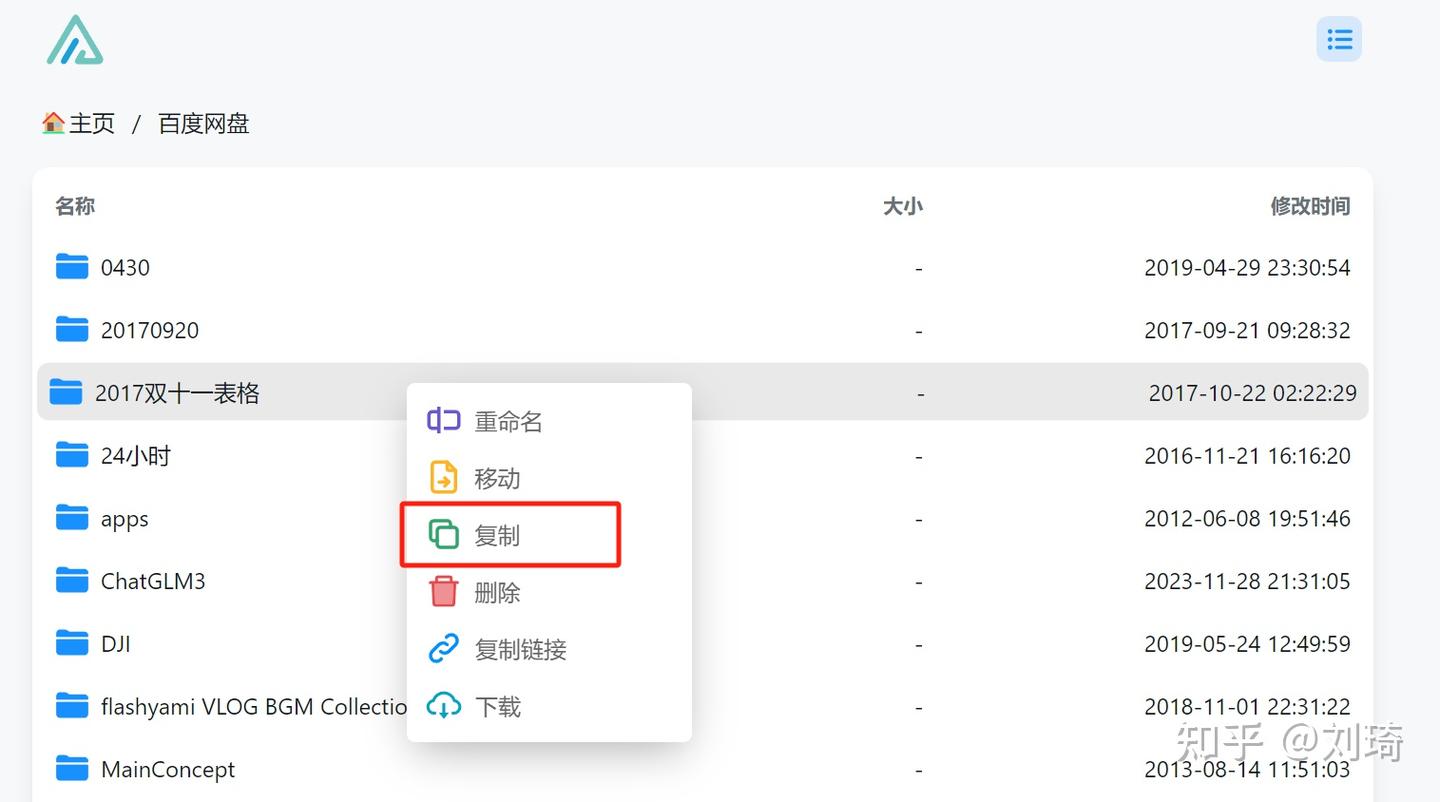Open the DJI folder
Screen dimensions: 1440x802
click(116, 643)
